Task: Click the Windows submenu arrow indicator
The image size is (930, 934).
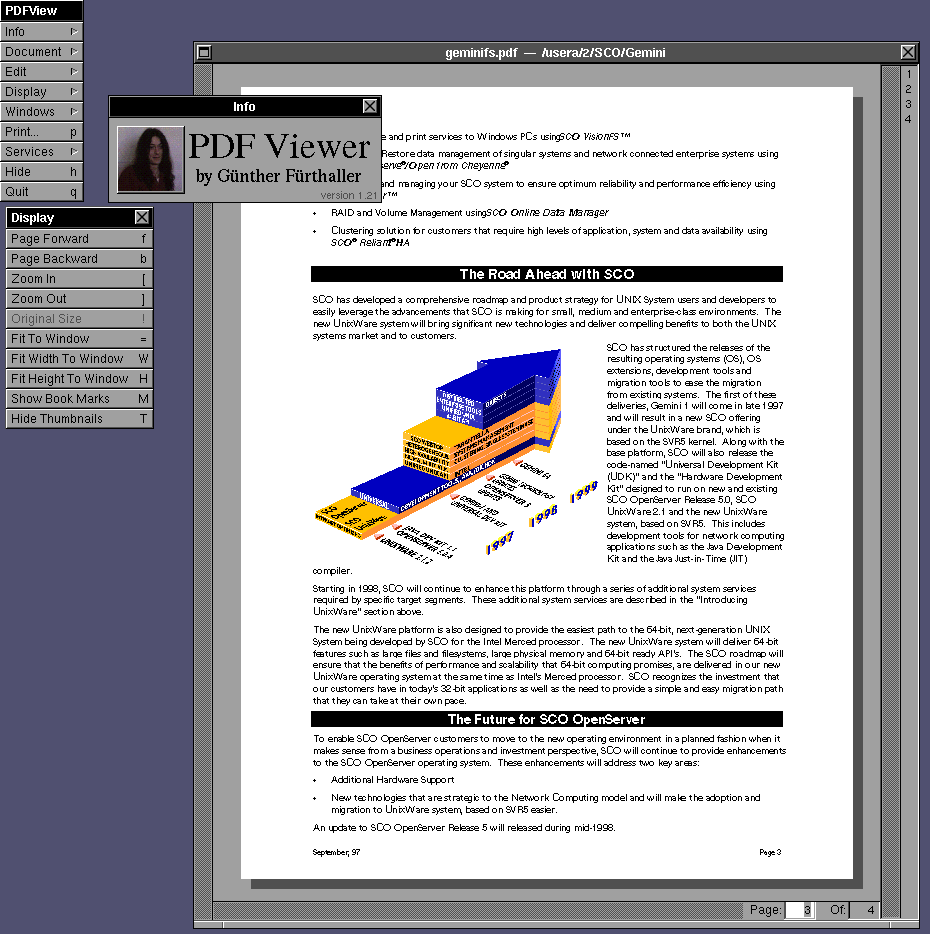Action: [x=74, y=111]
